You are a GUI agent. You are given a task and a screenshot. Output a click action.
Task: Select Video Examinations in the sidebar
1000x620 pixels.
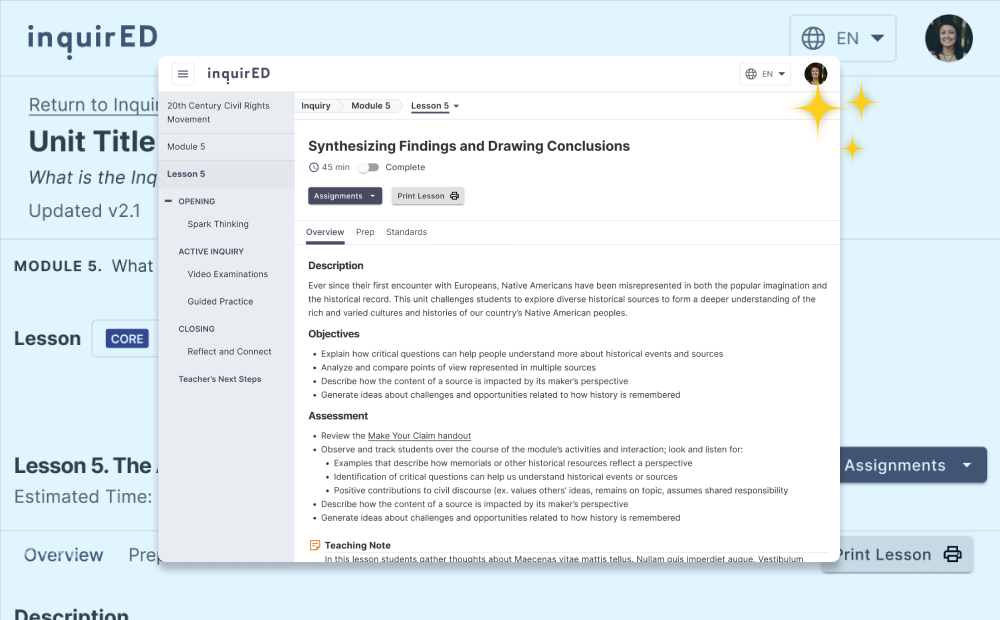[x=227, y=274]
